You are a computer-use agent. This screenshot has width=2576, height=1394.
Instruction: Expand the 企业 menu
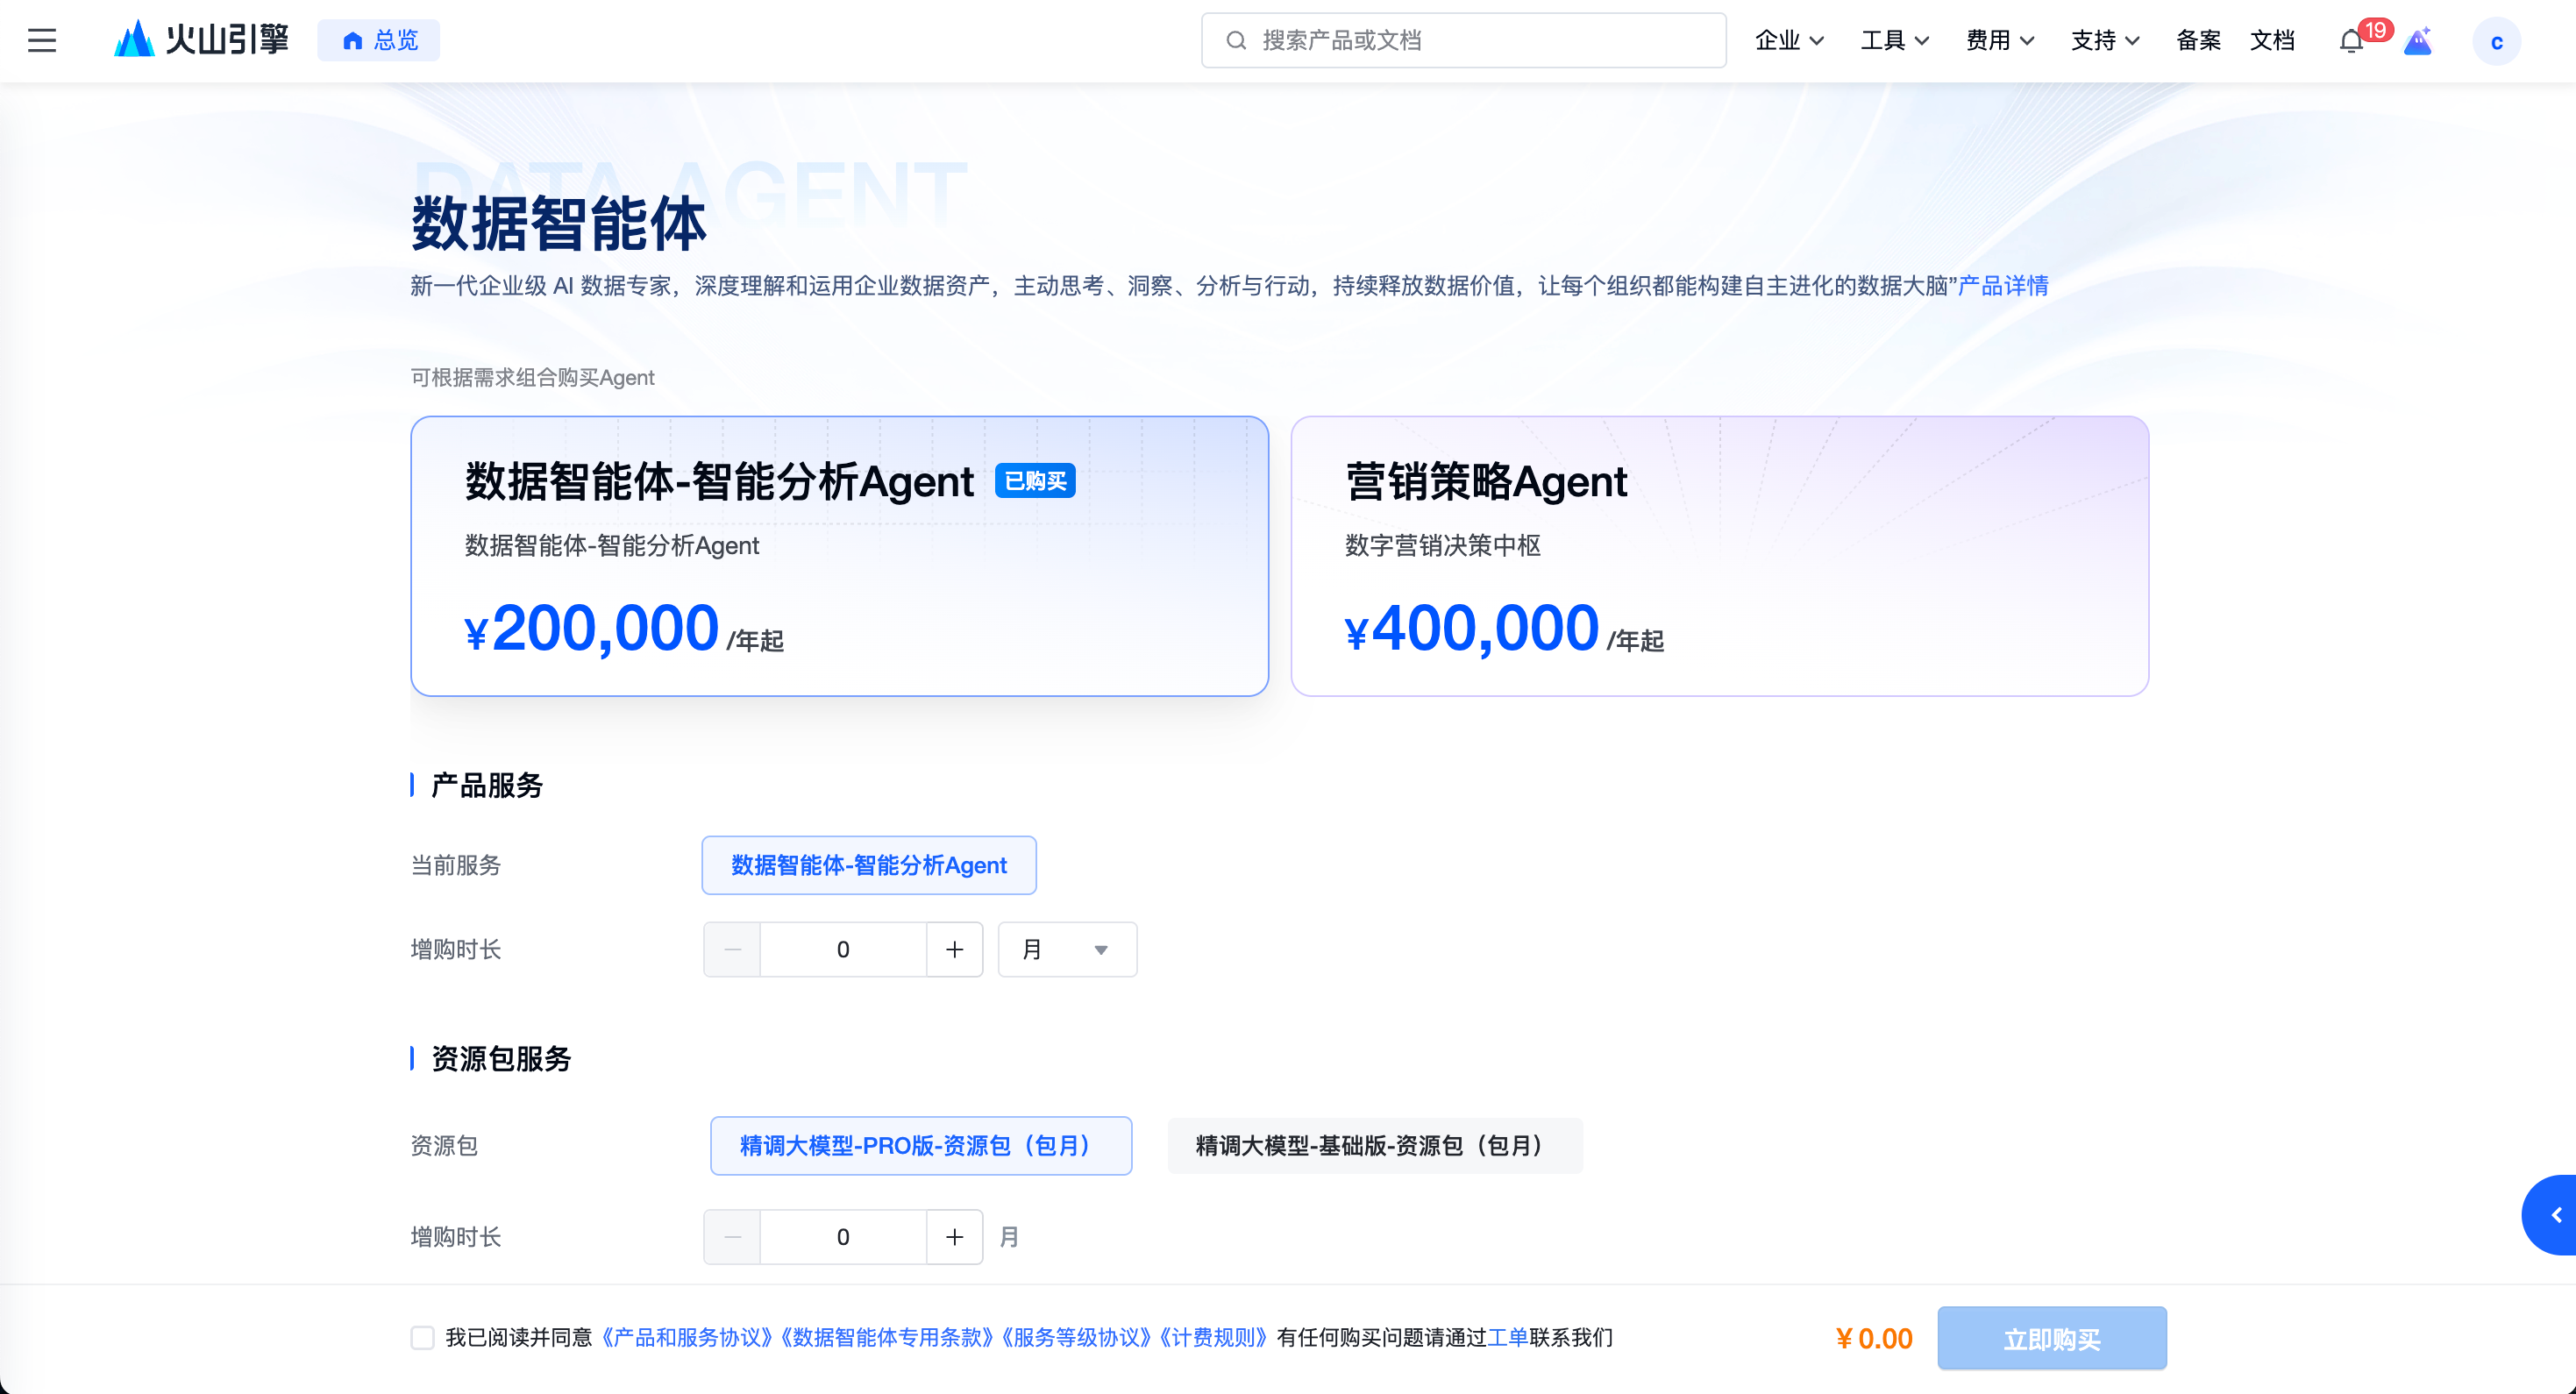pyautogui.click(x=1789, y=40)
